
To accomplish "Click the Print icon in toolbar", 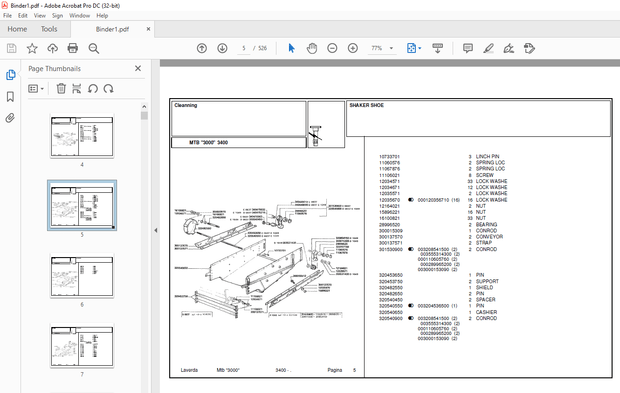I will click(73, 49).
